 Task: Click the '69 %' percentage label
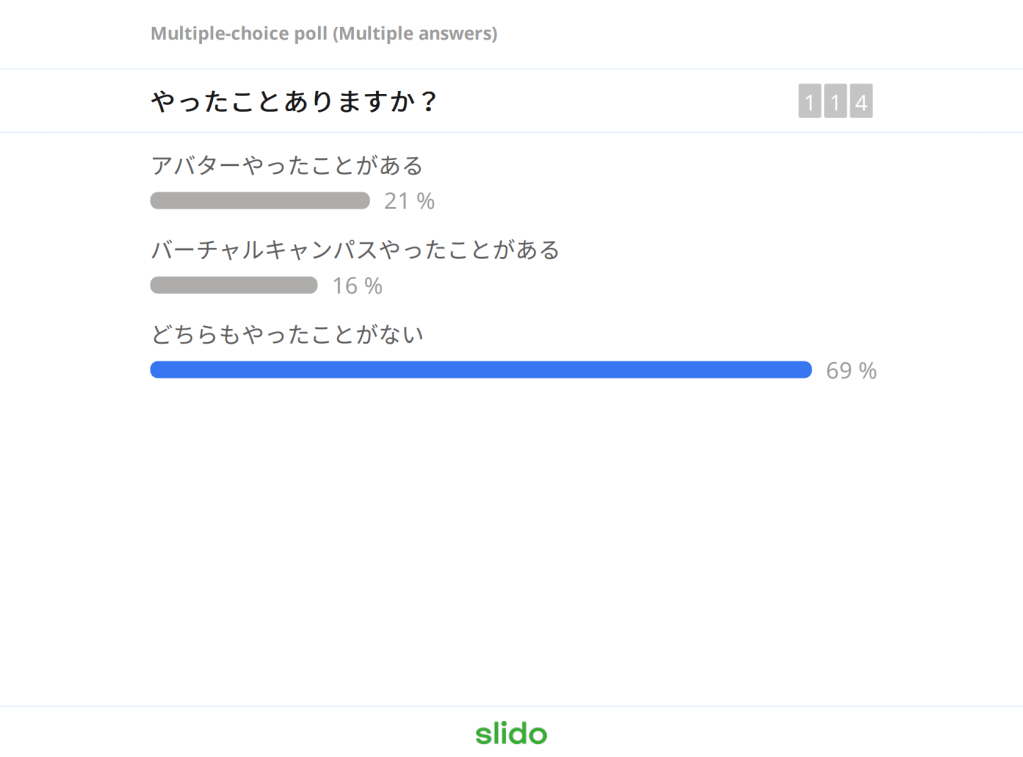tap(851, 371)
